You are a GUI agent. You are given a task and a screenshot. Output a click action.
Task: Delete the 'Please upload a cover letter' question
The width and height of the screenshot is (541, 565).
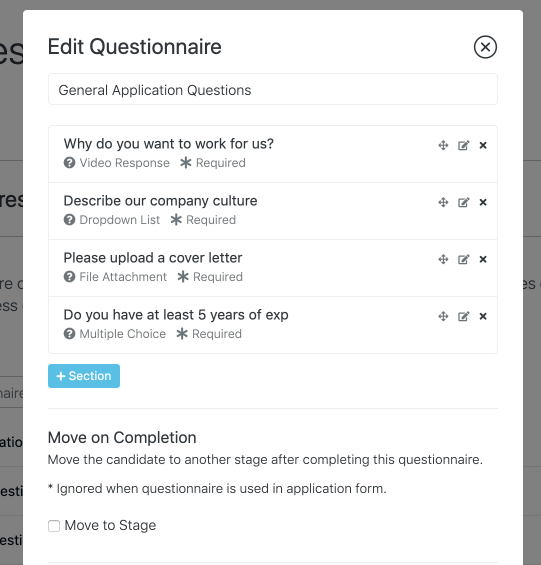[x=483, y=259]
